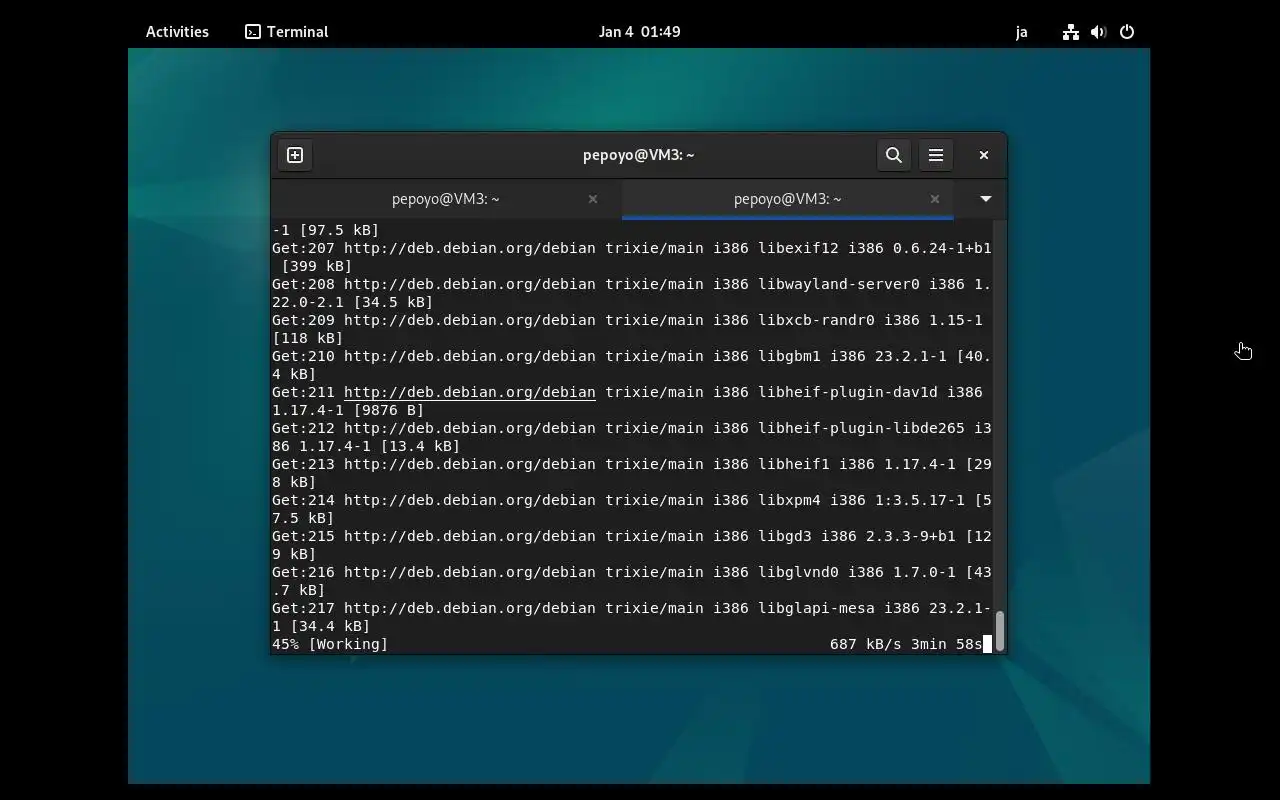Screen dimensions: 1280x800
Task: Click the libwayland-server0 package name
Action: [838, 284]
